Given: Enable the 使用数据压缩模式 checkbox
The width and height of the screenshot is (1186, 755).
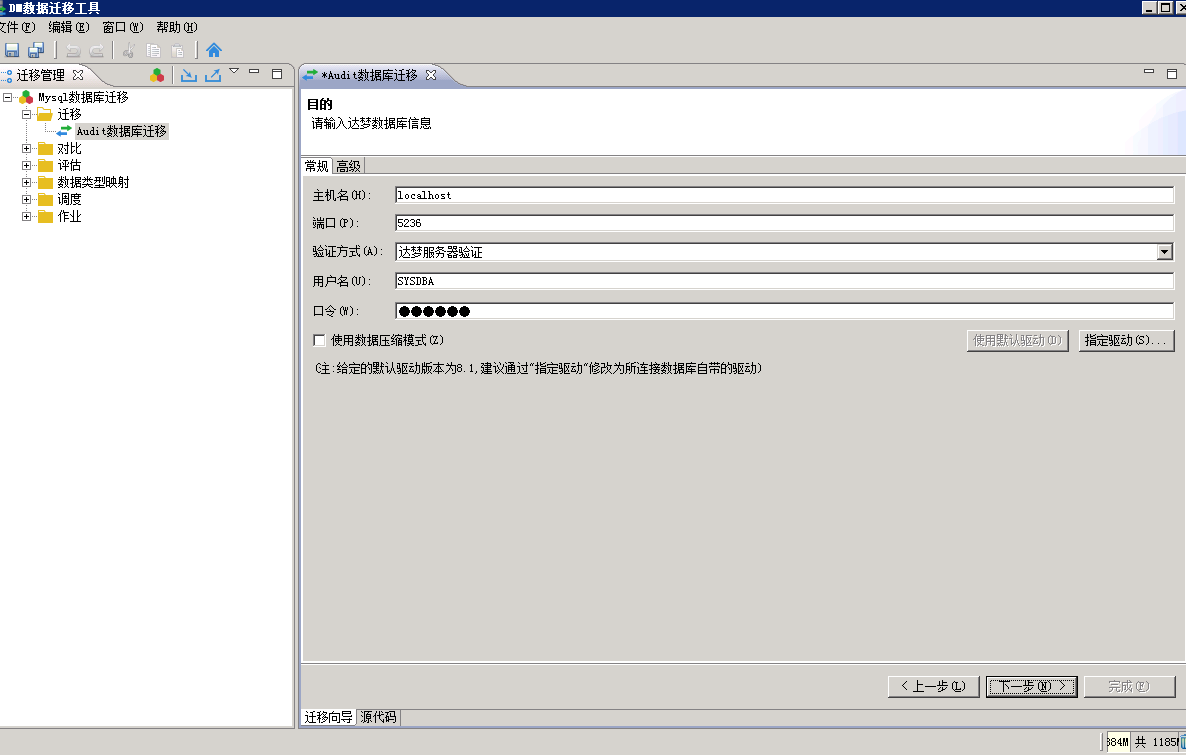Looking at the screenshot, I should pos(320,341).
